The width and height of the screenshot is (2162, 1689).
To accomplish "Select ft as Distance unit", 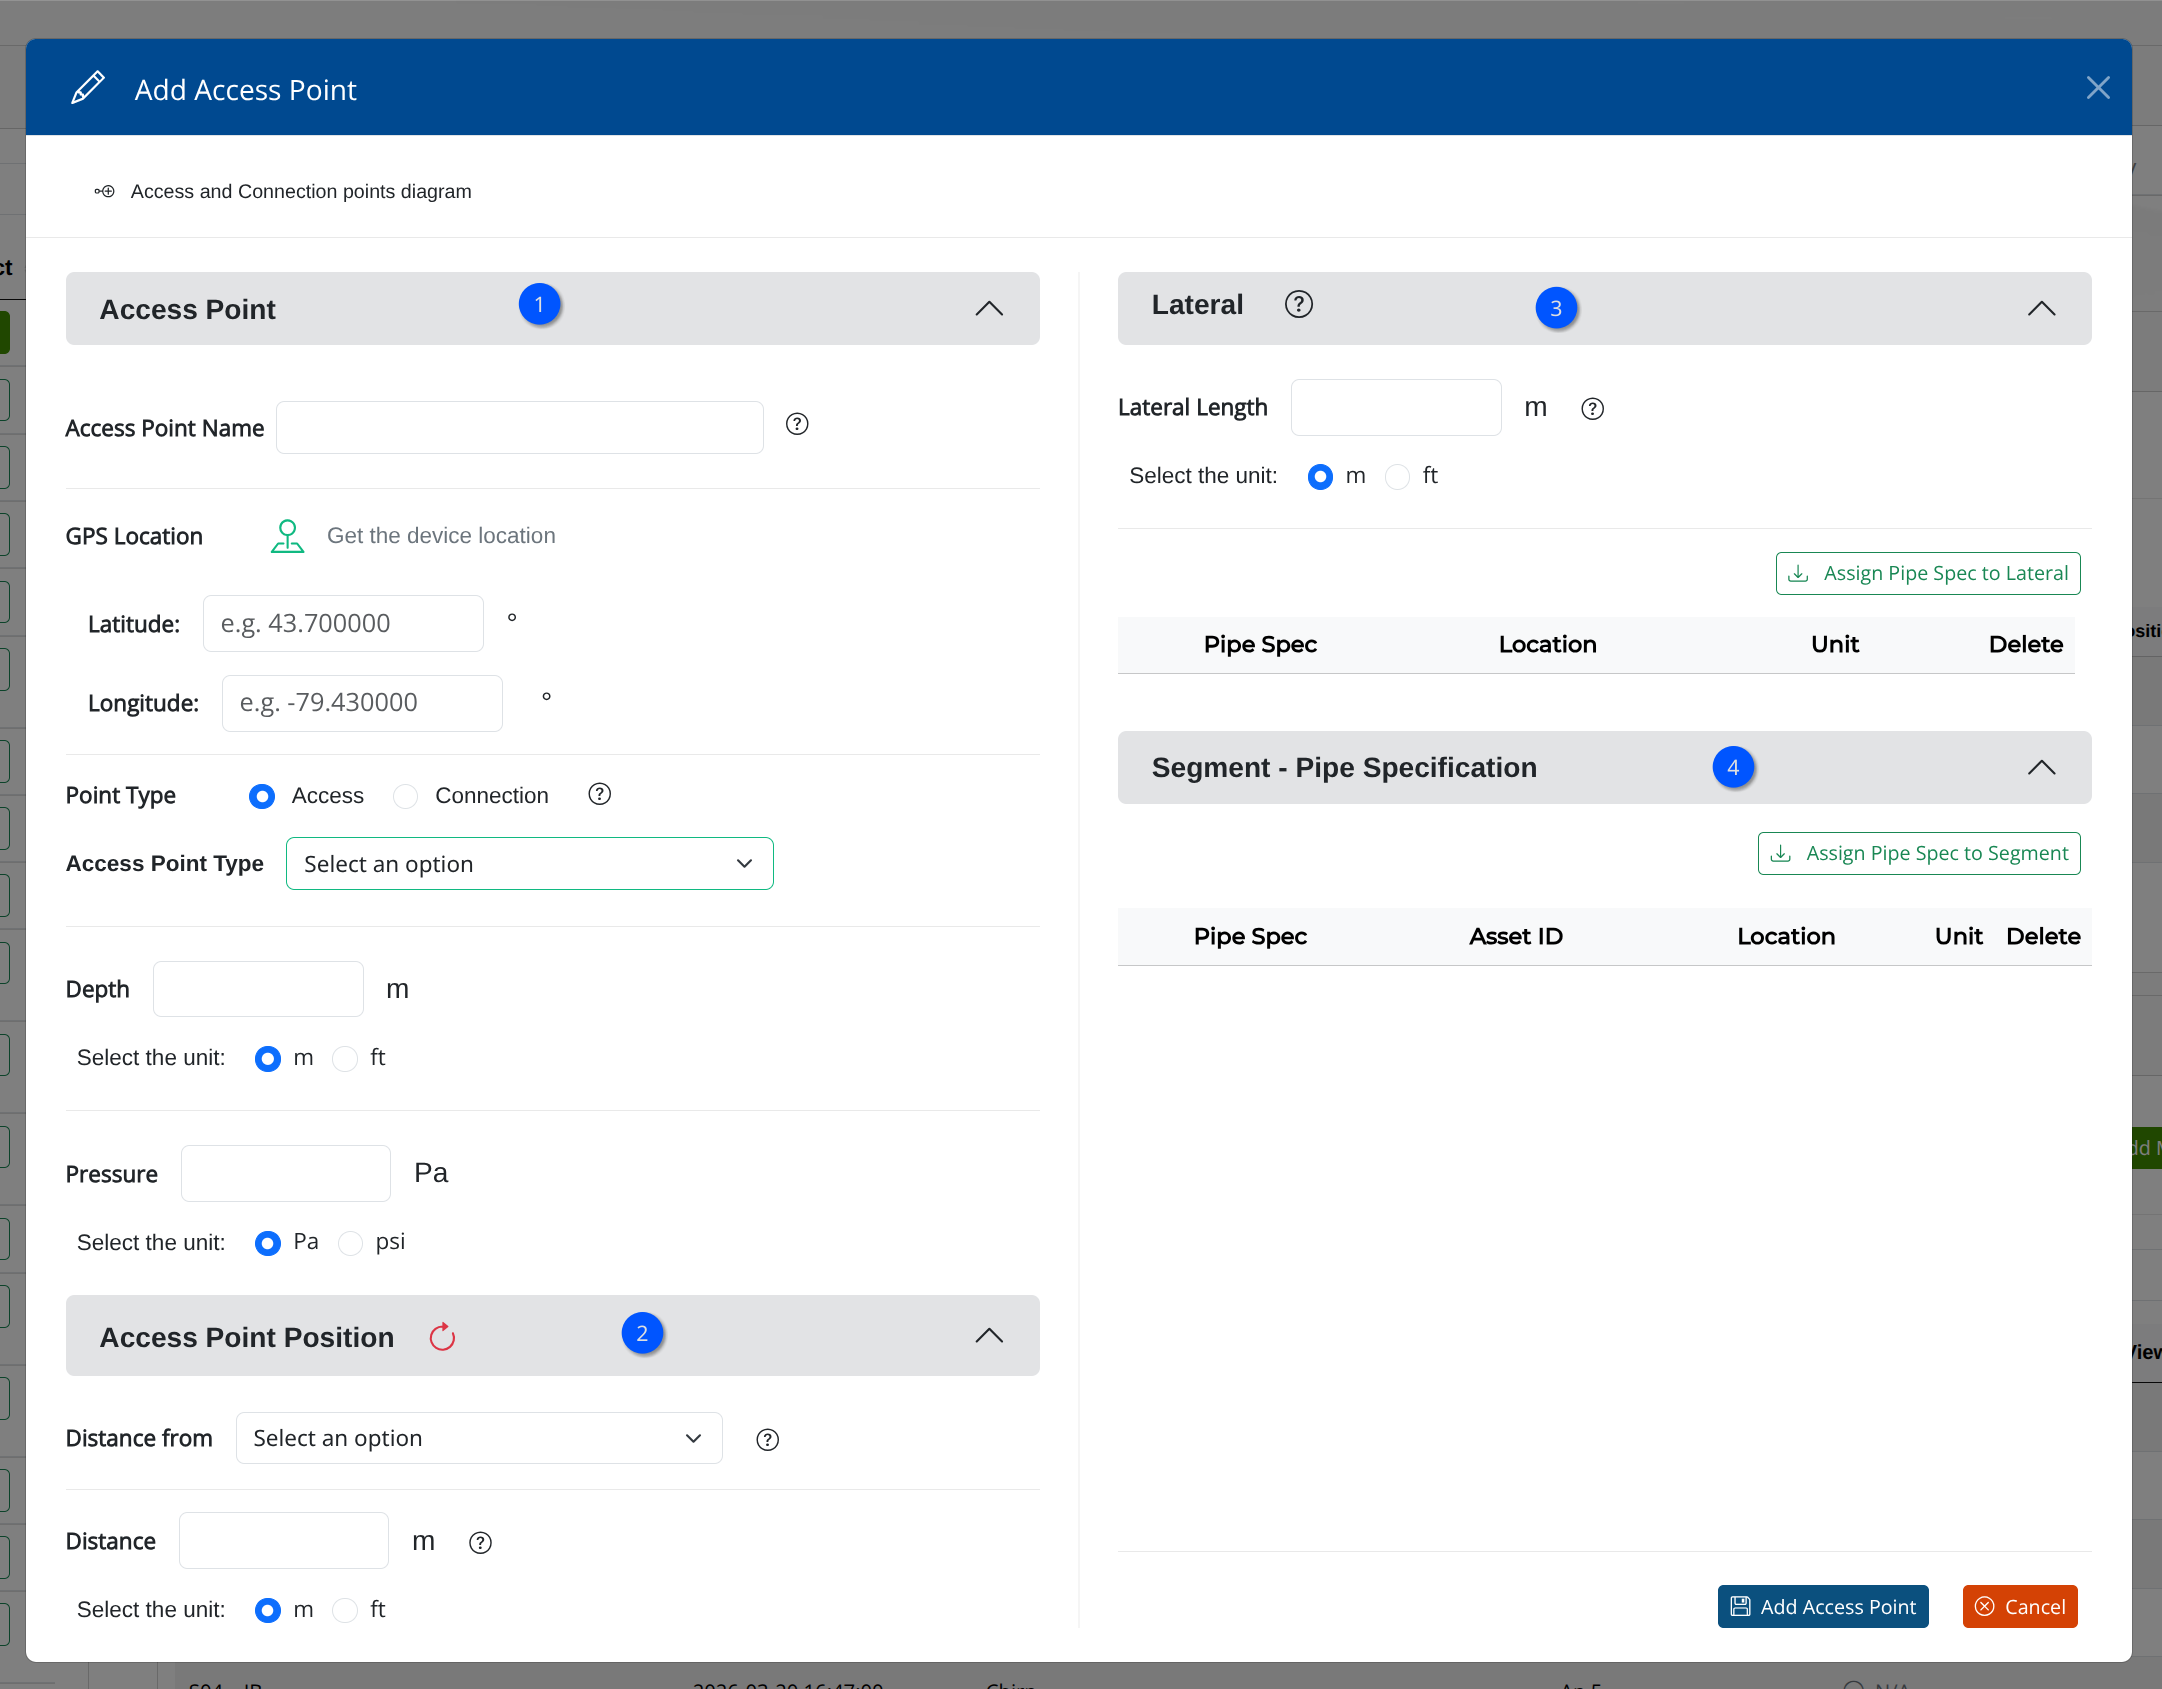I will click(345, 1610).
